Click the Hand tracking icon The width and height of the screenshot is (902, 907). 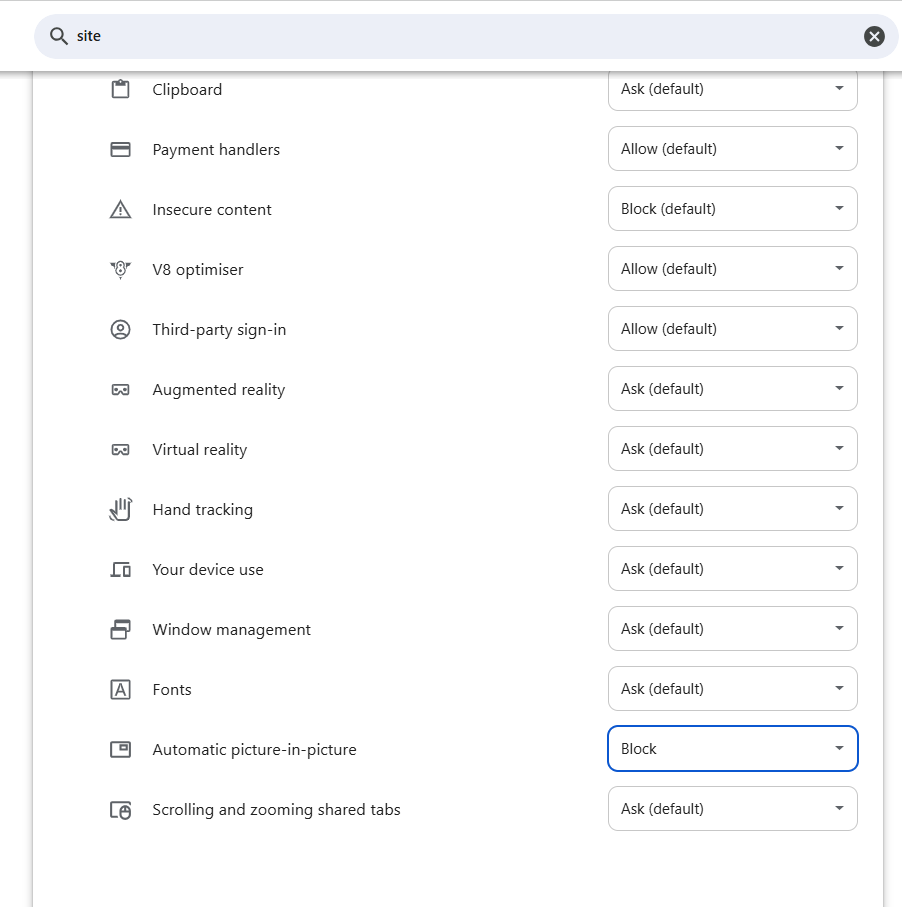[x=120, y=510]
